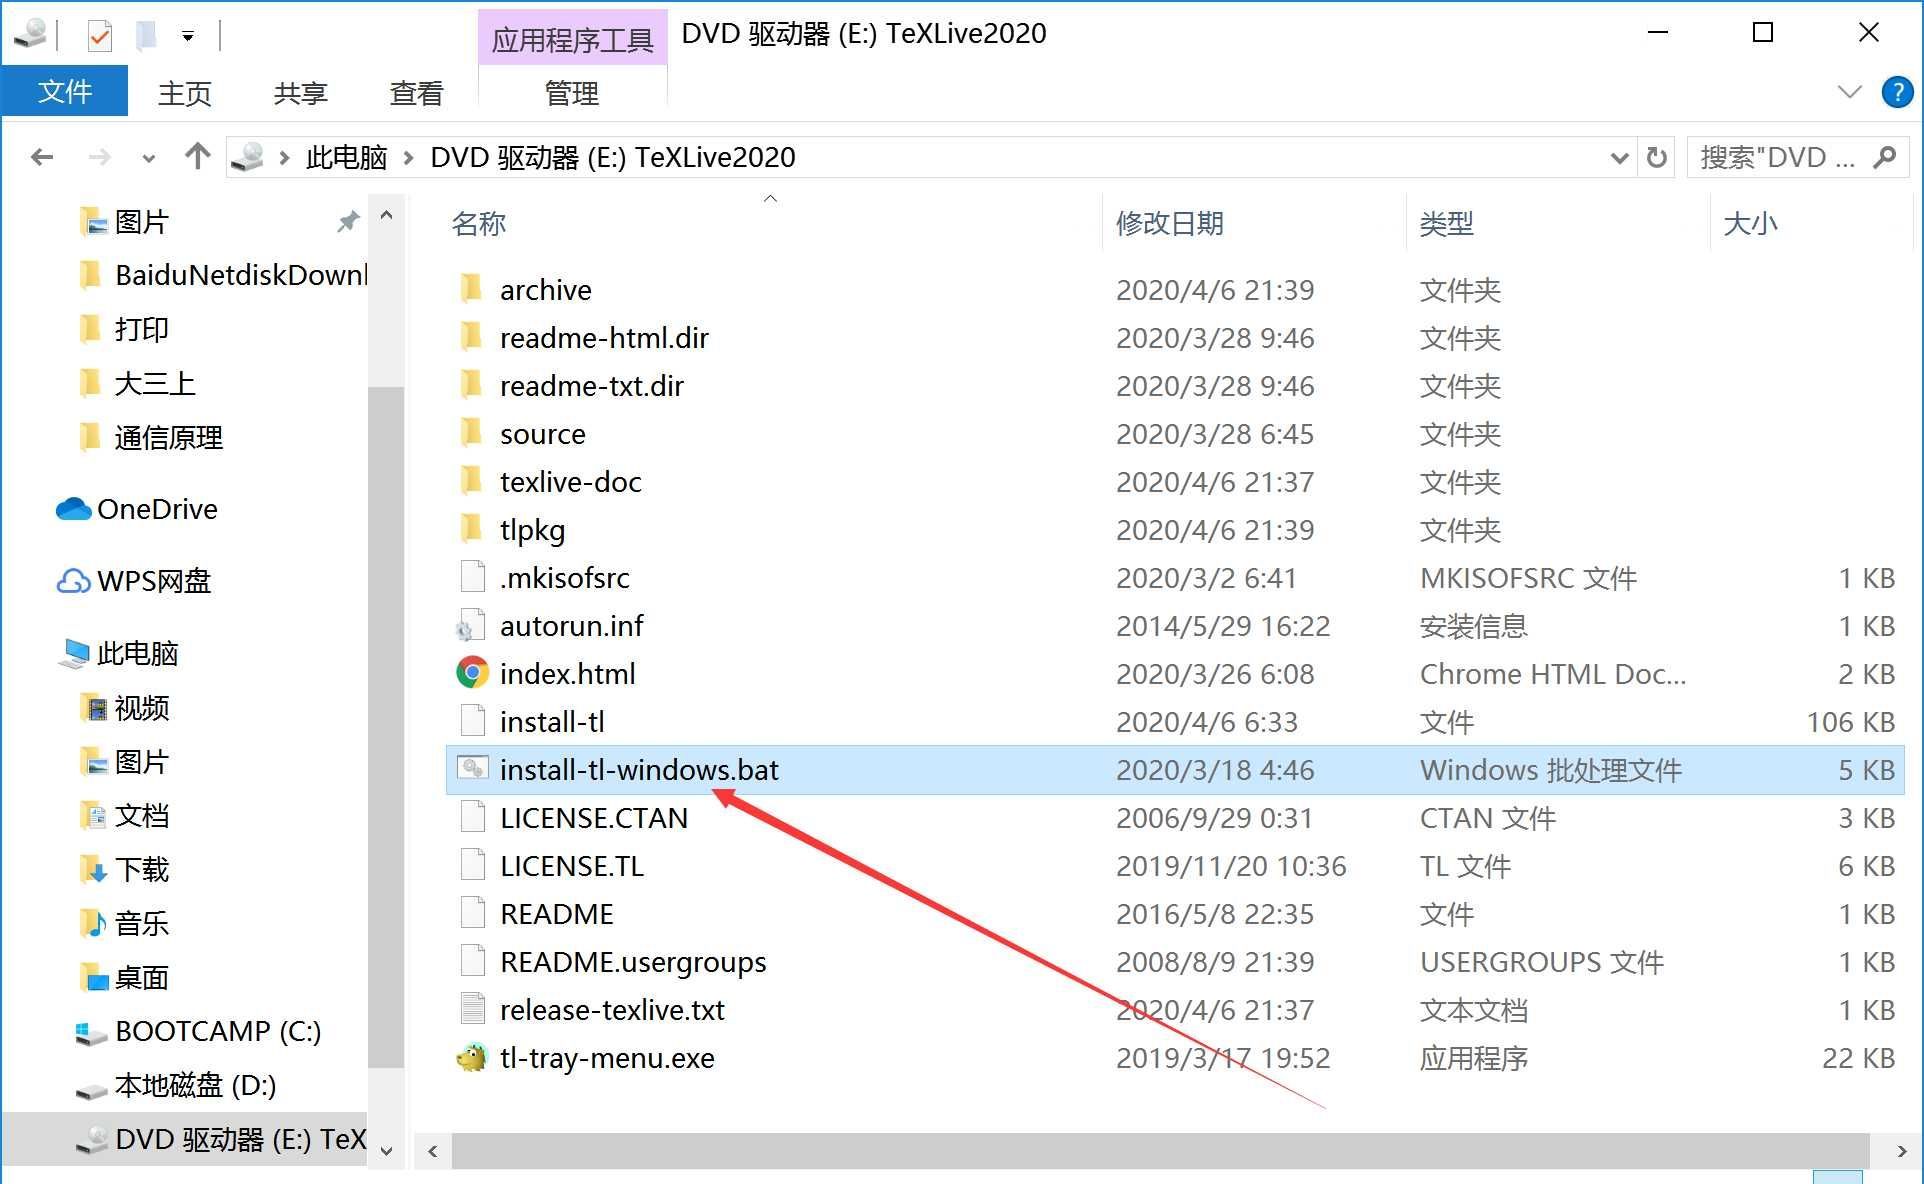Select the LICENSE.TL file
This screenshot has width=1924, height=1184.
[572, 866]
